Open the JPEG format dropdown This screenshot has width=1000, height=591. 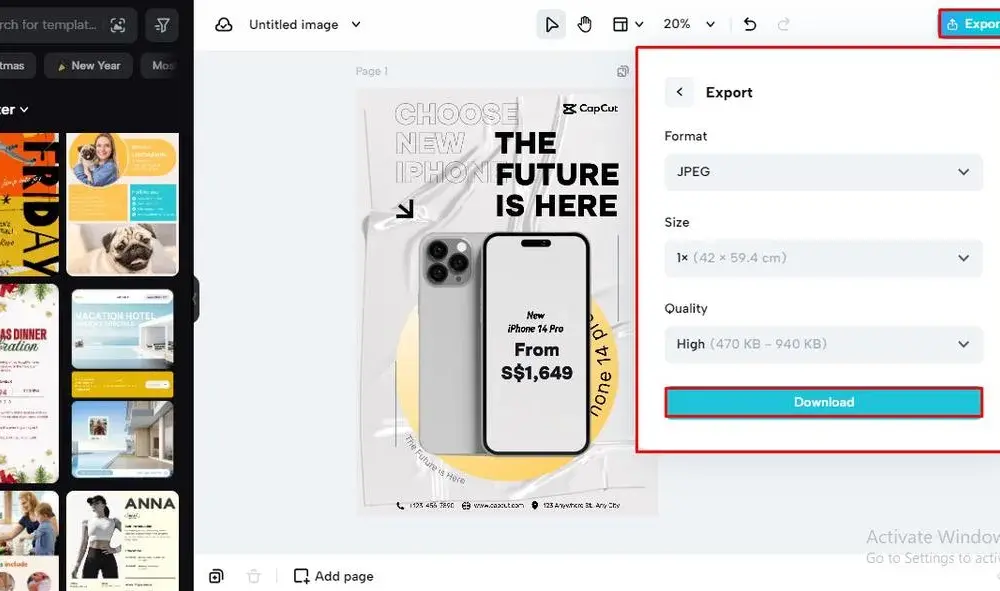click(823, 171)
